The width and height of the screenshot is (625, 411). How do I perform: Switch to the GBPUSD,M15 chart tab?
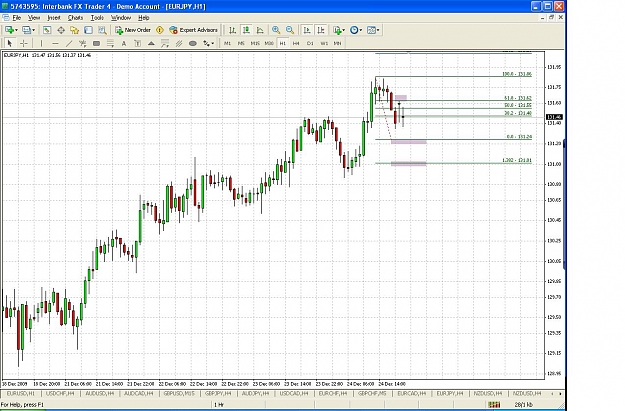pos(179,393)
